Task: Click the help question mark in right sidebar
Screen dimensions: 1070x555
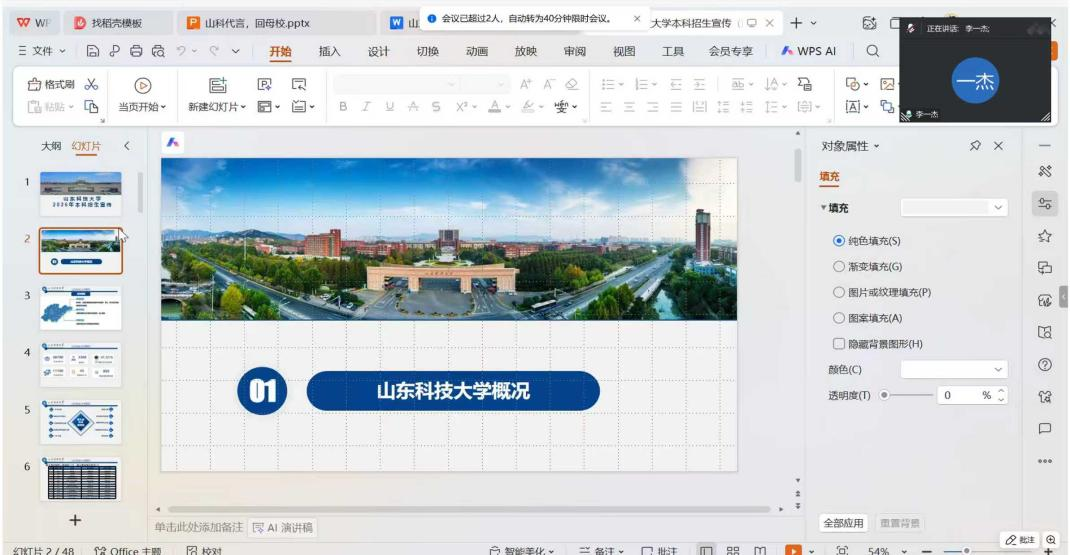Action: point(1045,365)
